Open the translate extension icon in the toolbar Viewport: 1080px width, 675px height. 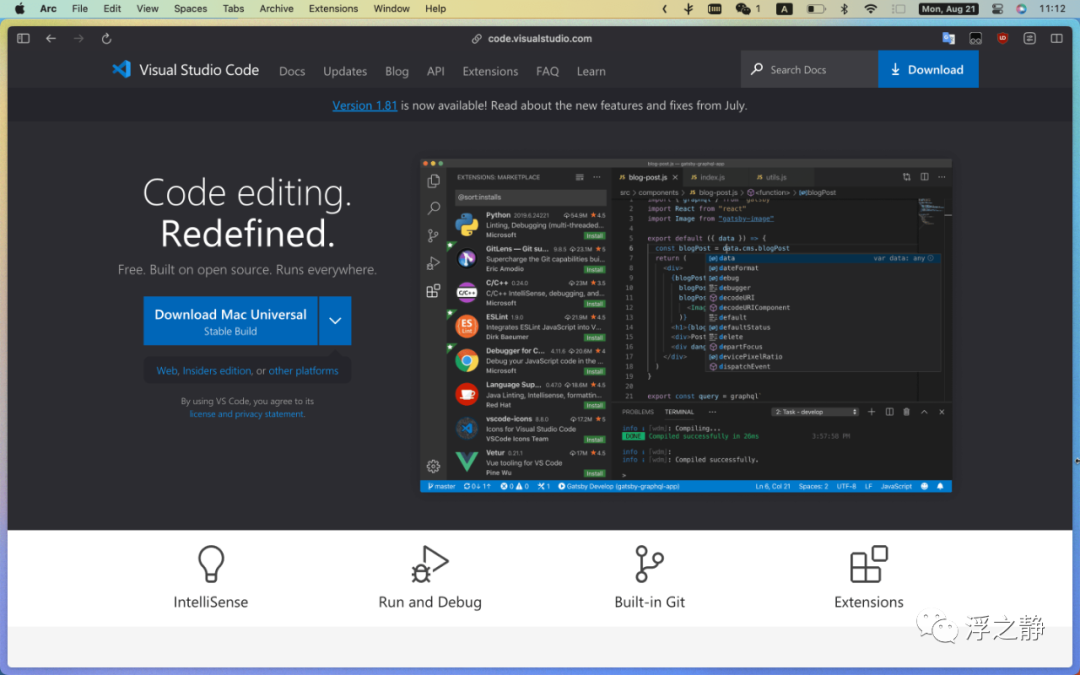click(948, 39)
